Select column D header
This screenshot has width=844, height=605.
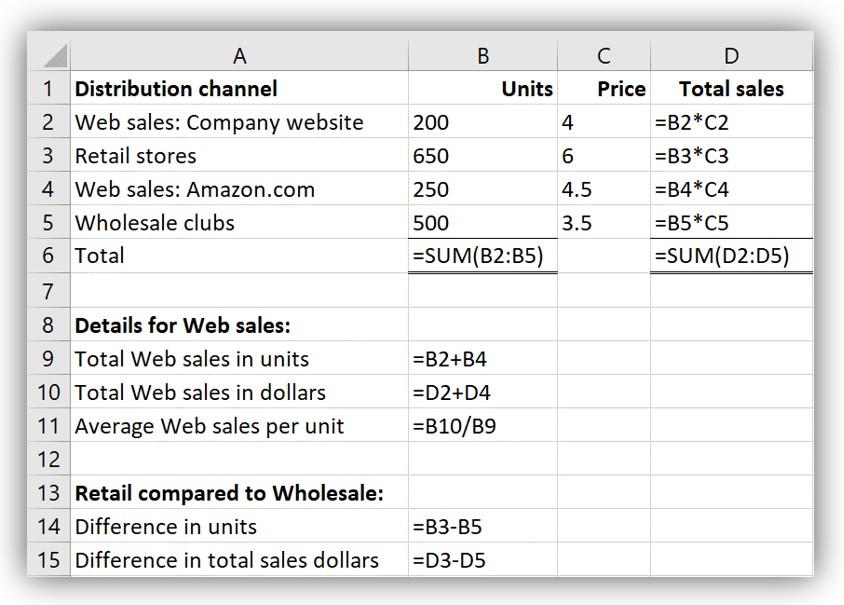(731, 56)
